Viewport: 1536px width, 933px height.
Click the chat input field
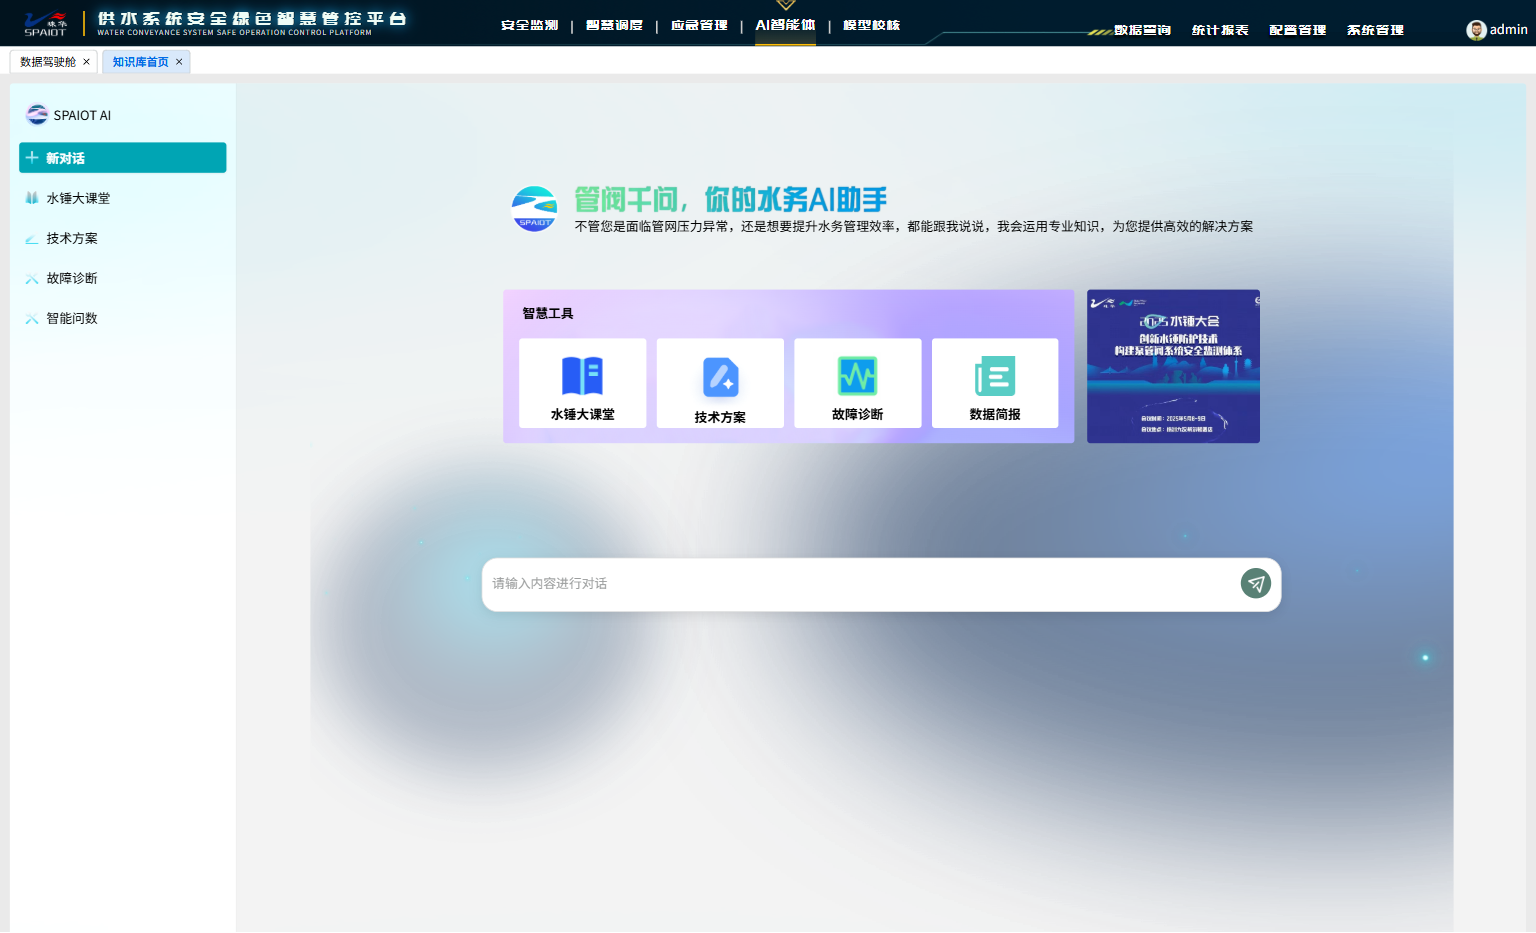(x=860, y=584)
